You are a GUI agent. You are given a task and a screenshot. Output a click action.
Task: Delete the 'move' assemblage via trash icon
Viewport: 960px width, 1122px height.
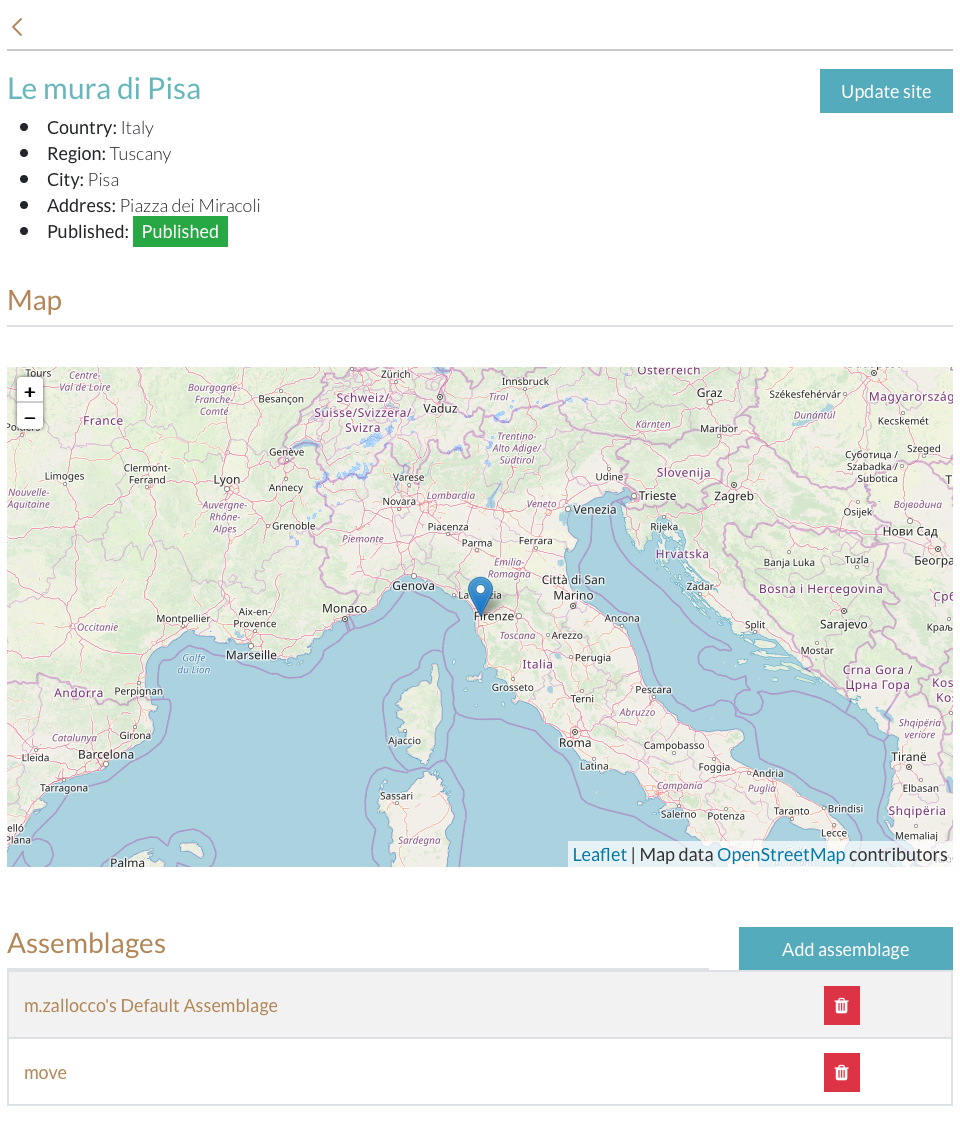(x=841, y=1073)
